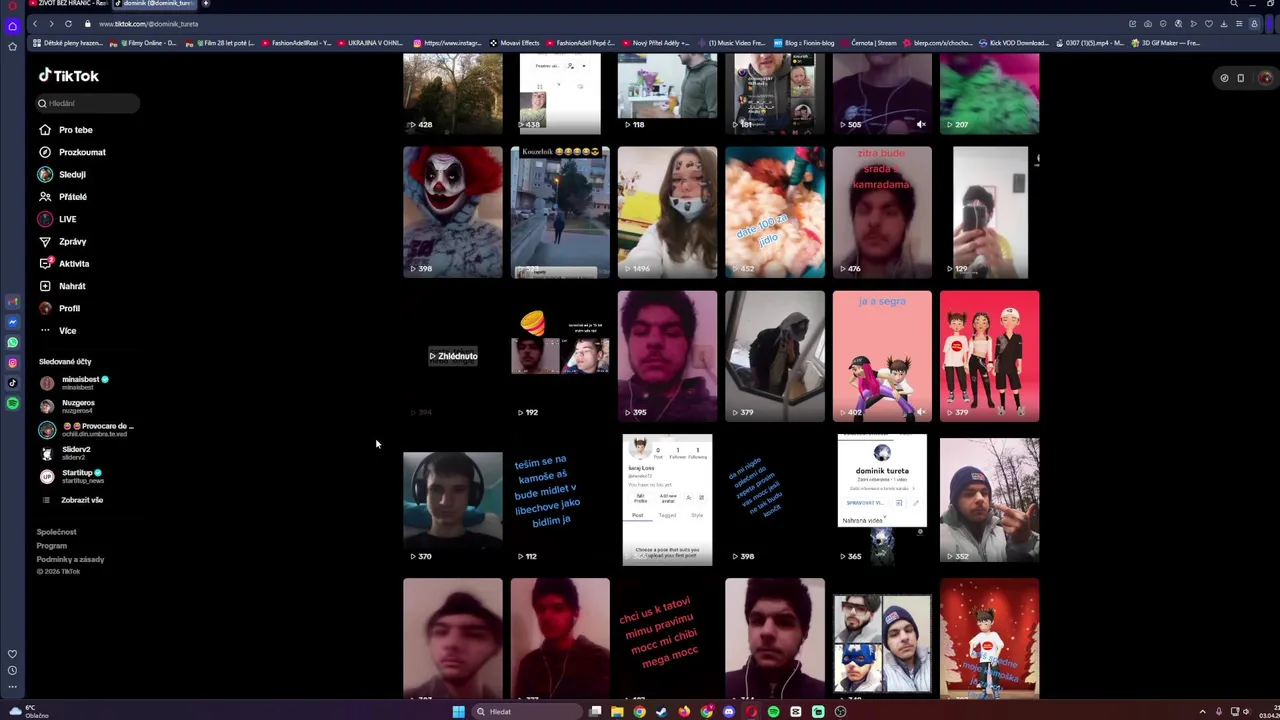Screen dimensions: 1280x720
Task: Open the 'dáte 100 za jídlo' video
Action: [775, 212]
